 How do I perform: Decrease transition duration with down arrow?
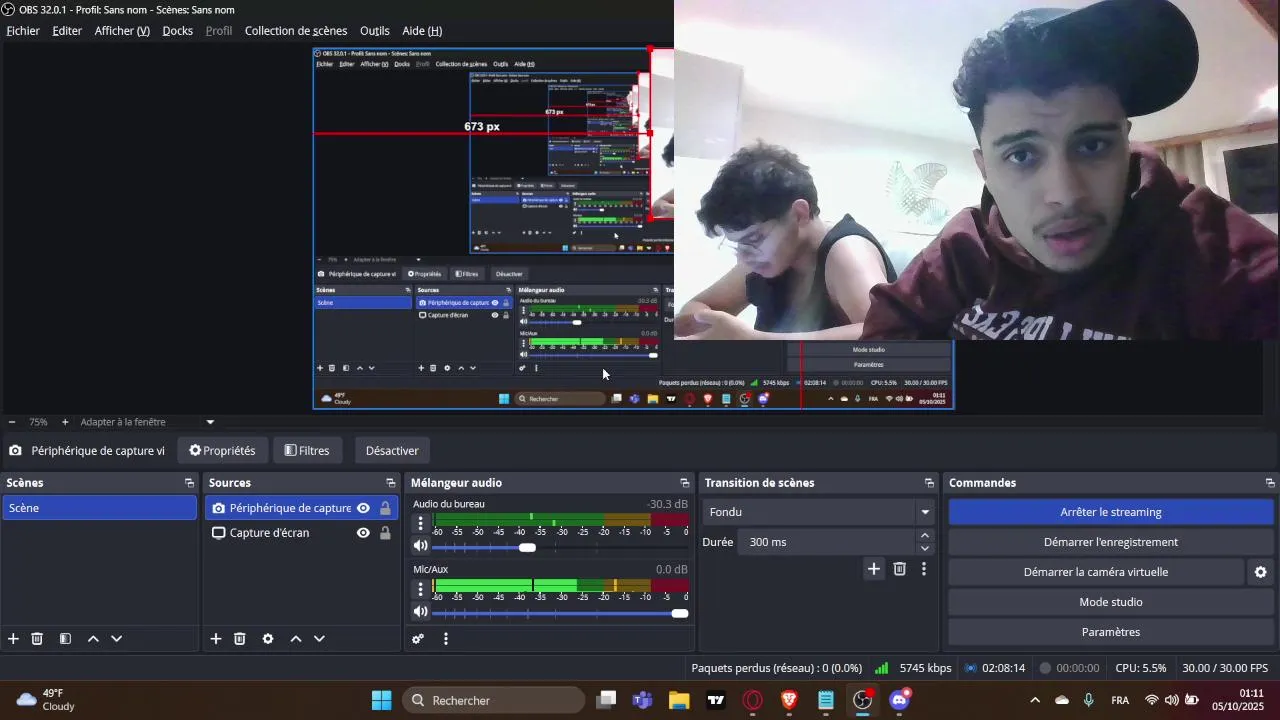tap(925, 548)
